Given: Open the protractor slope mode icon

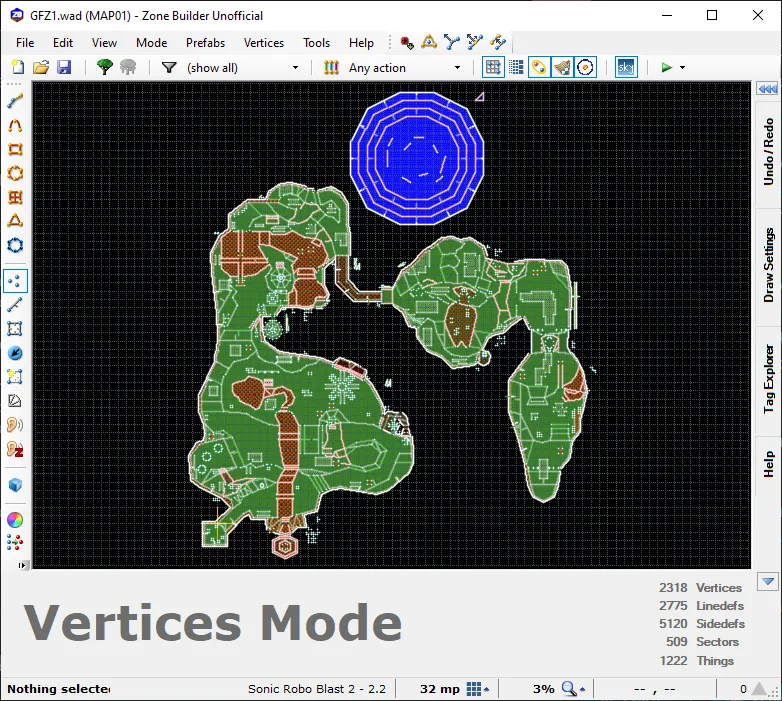Looking at the screenshot, I should tap(15, 400).
